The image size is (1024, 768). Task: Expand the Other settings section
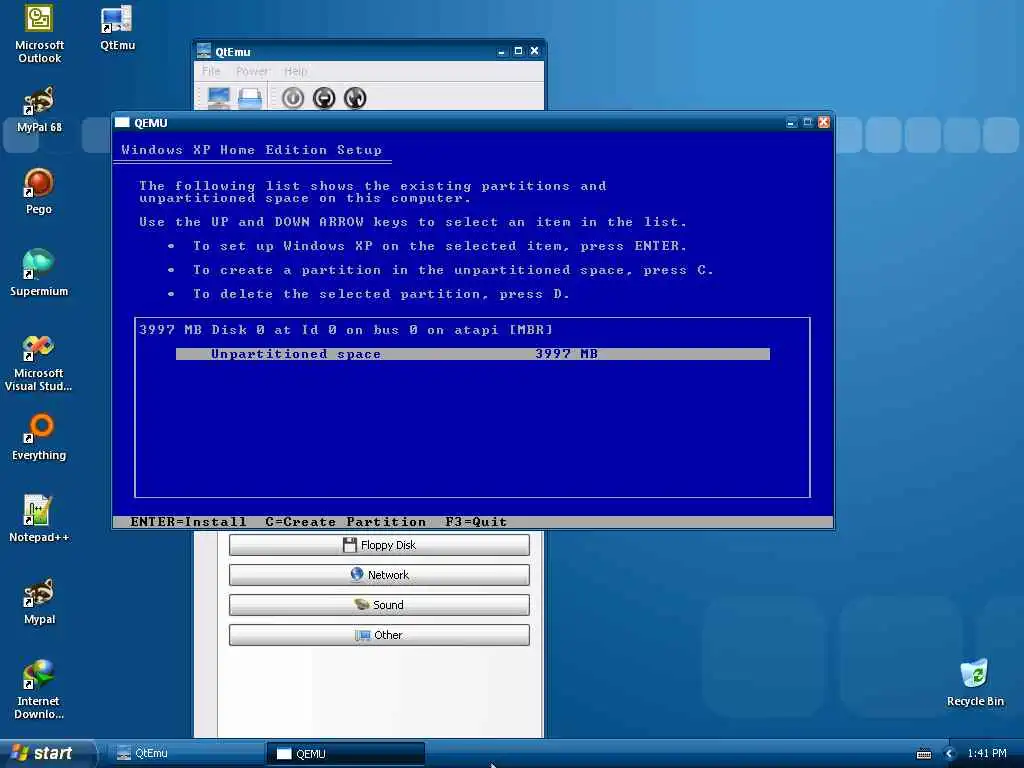pos(379,635)
